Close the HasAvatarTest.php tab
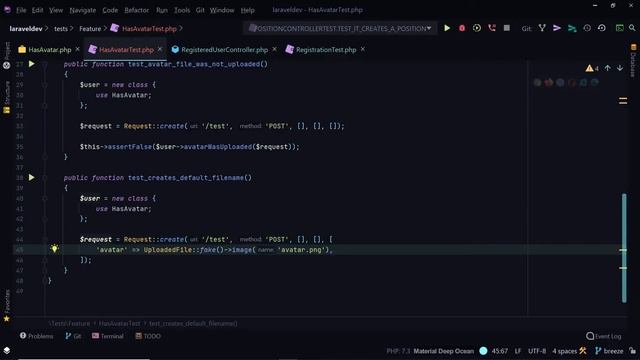Viewport: 640px width, 360px height. coord(160,49)
